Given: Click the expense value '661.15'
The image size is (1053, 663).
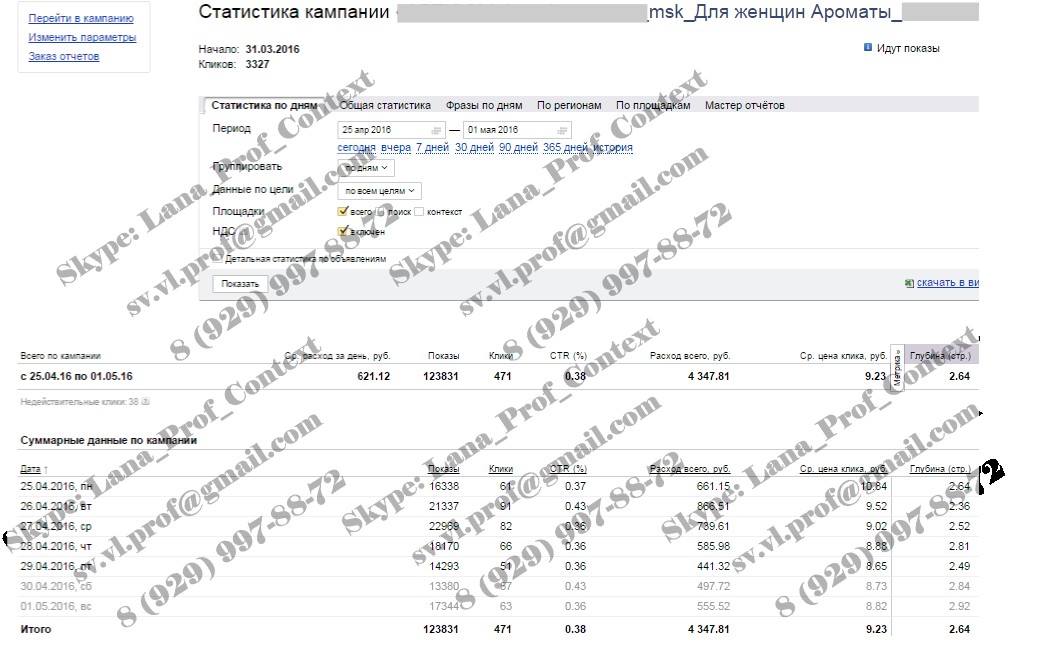Looking at the screenshot, I should tap(713, 486).
